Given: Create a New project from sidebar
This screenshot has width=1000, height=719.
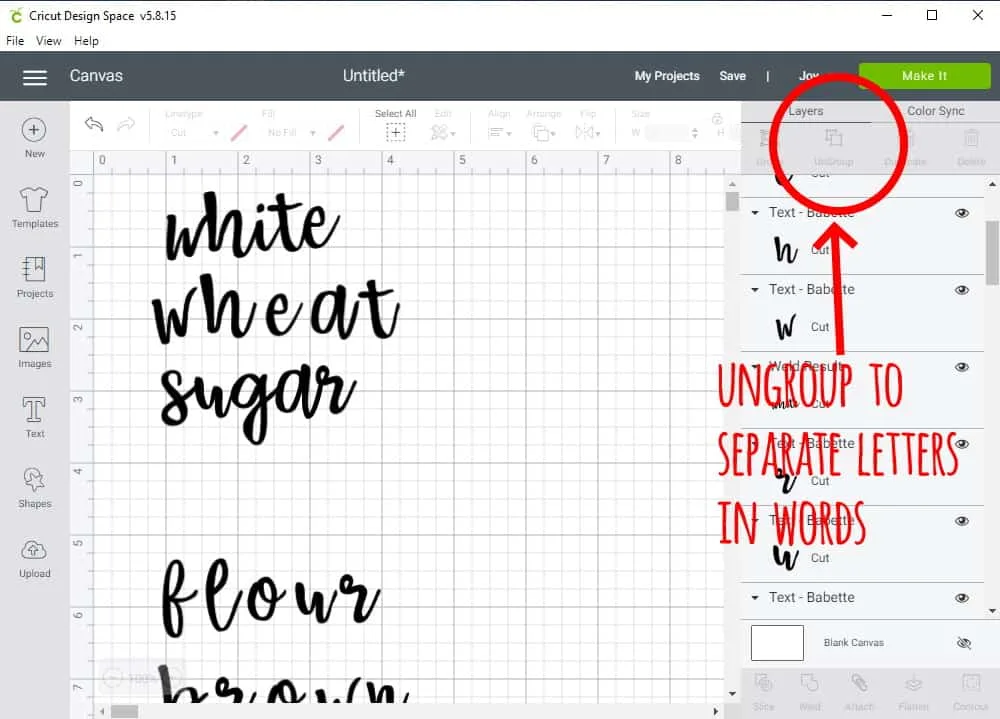Looking at the screenshot, I should [x=34, y=138].
